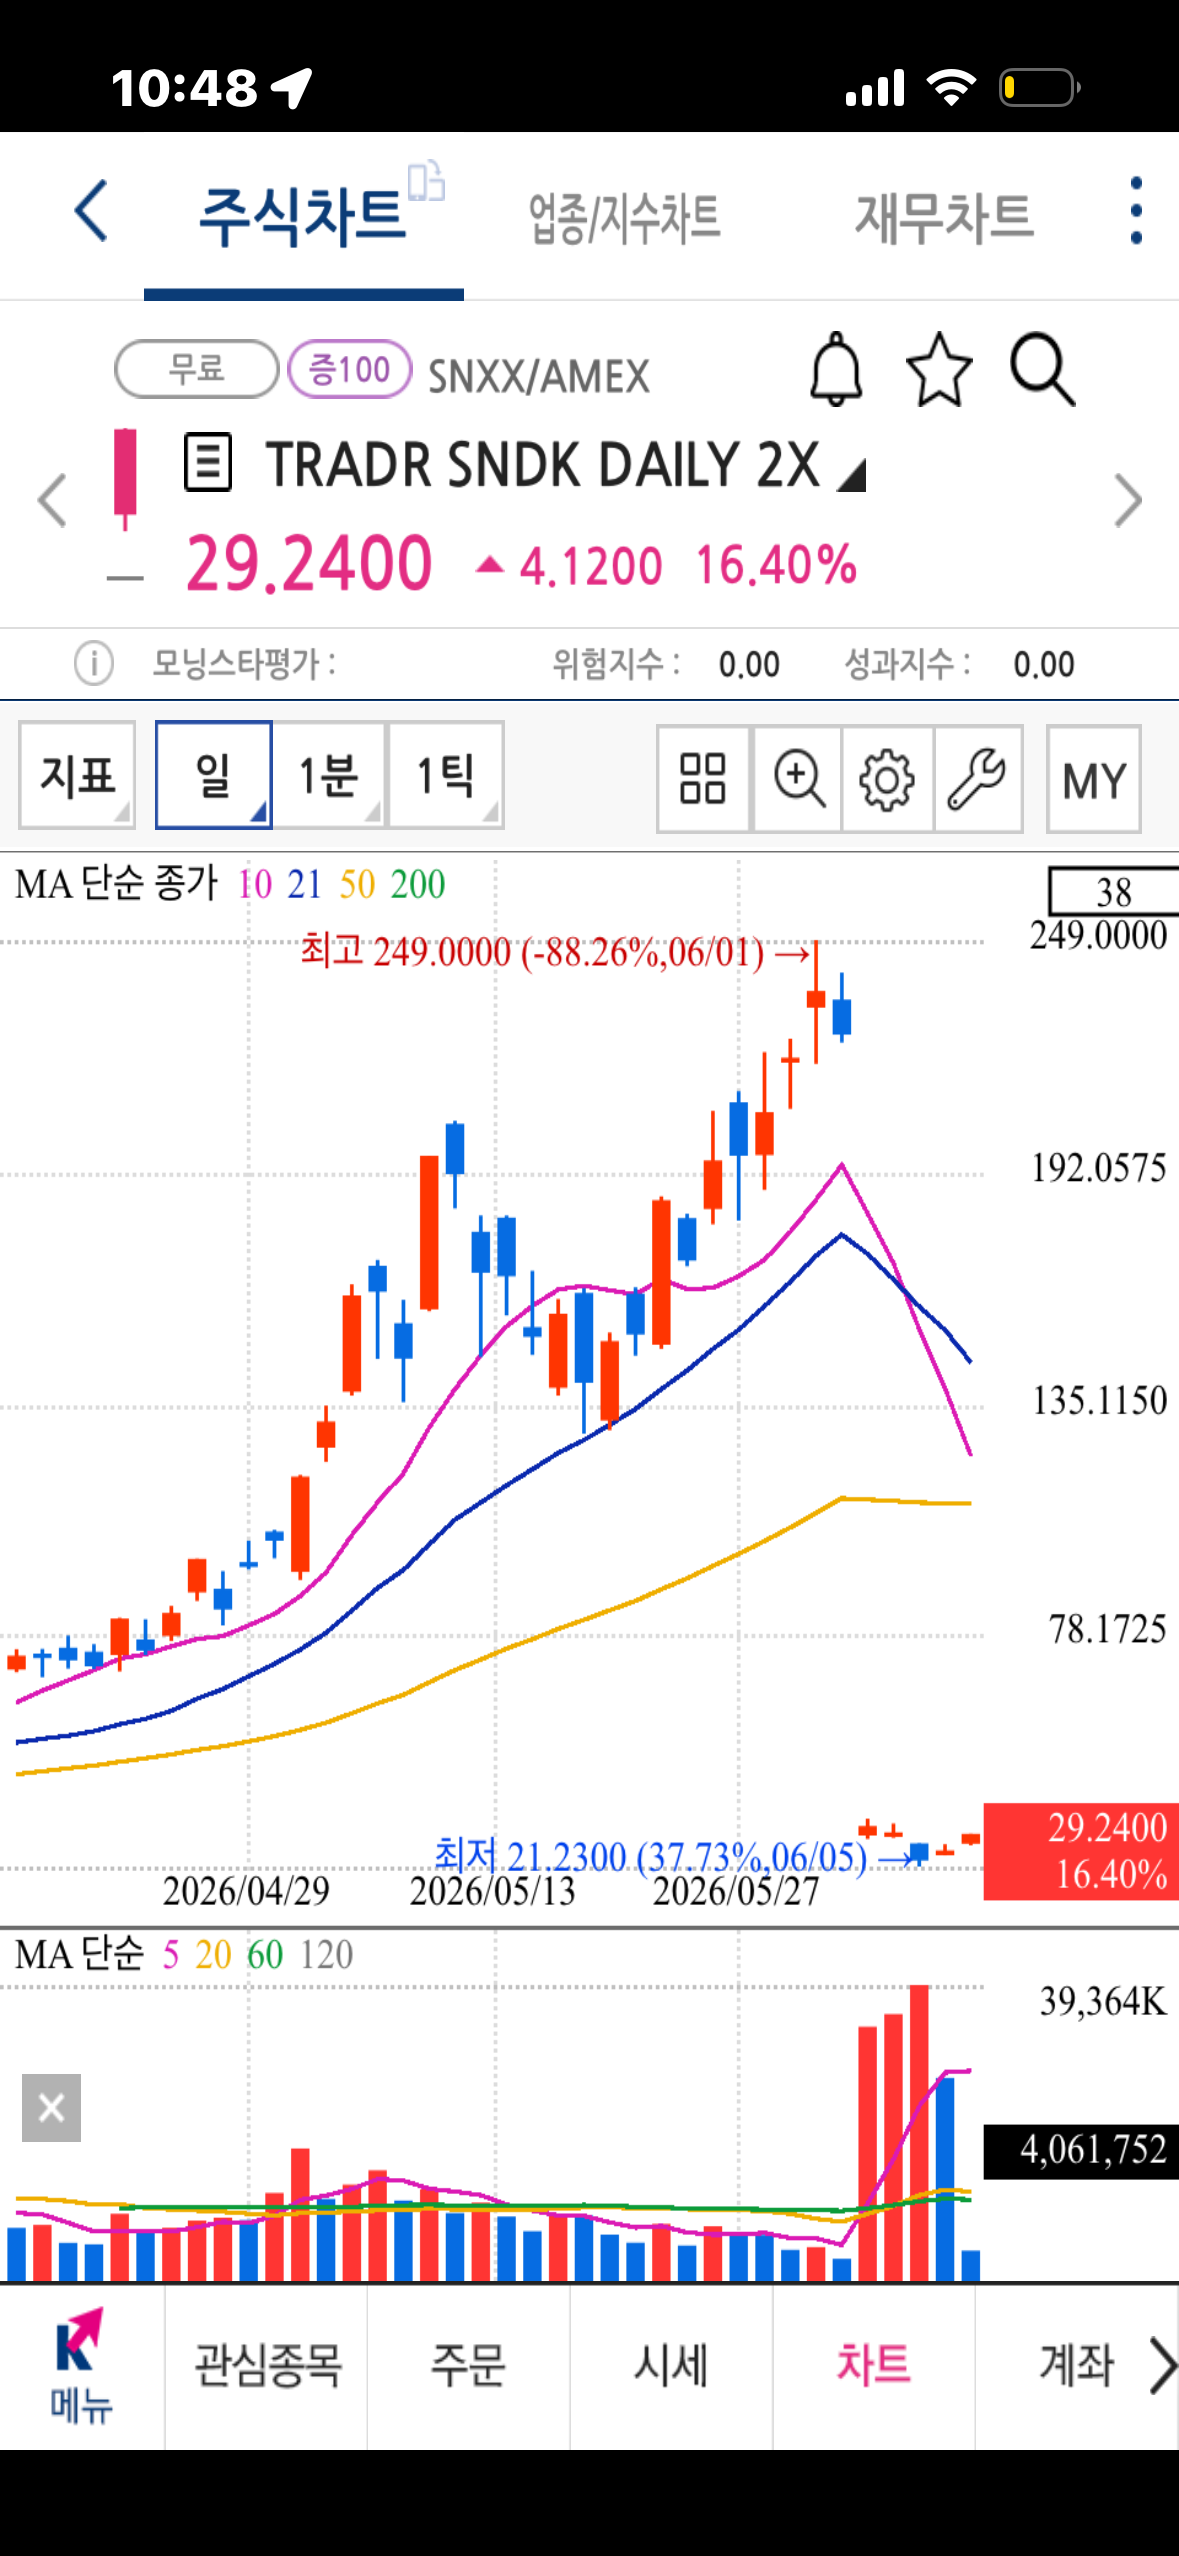Tap the chart zoom-in magnifier icon

tap(797, 779)
